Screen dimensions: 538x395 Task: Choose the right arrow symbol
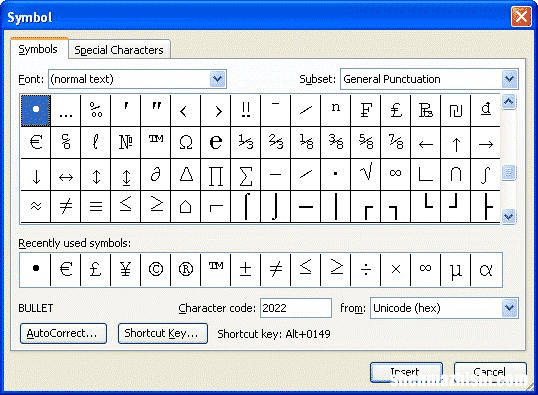click(x=486, y=142)
